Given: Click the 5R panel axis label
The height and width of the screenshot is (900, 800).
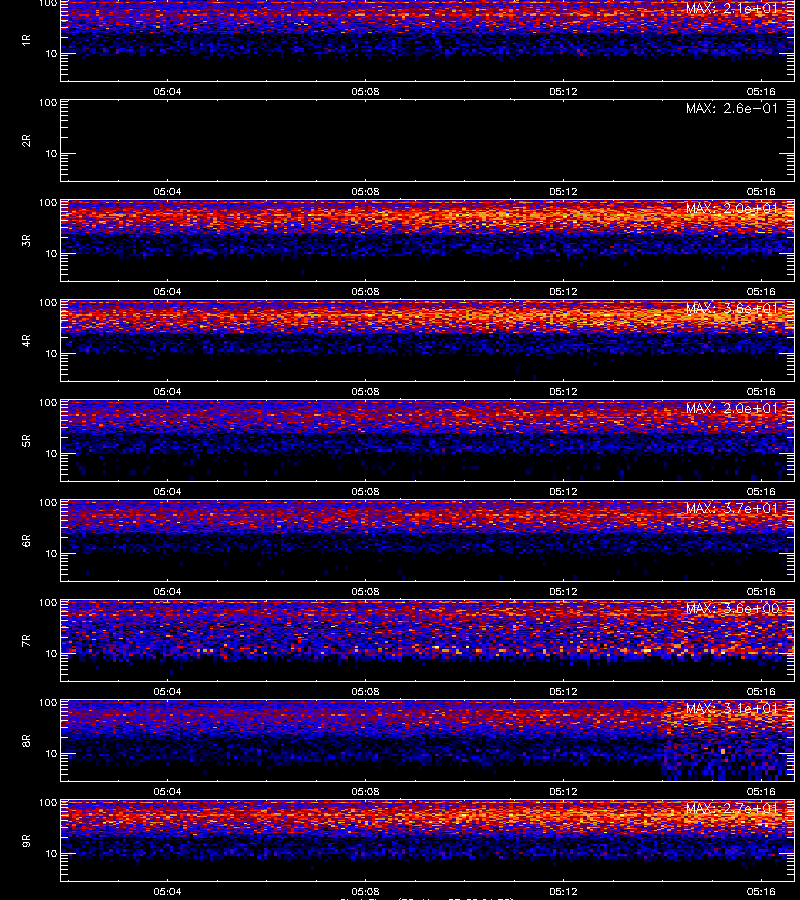Looking at the screenshot, I should point(26,440).
